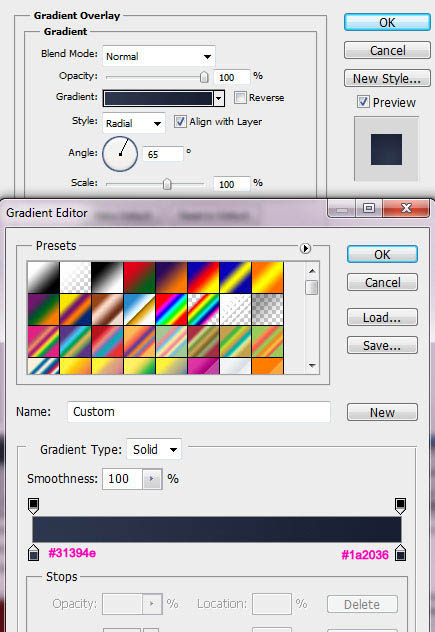Screen dimensions: 435x632
Task: Choose the rainbow spectrum gradient preset
Action: click(x=171, y=310)
